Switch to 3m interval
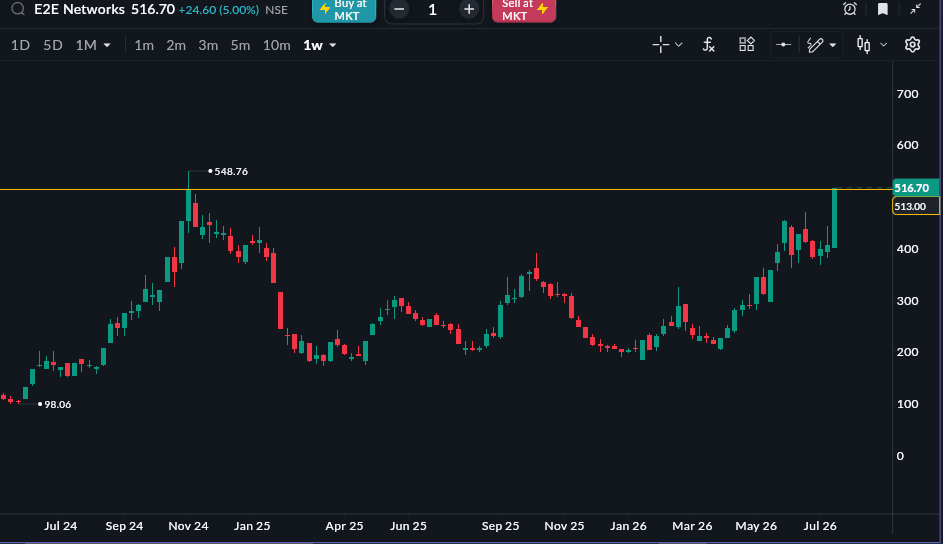This screenshot has width=943, height=544. click(x=208, y=45)
